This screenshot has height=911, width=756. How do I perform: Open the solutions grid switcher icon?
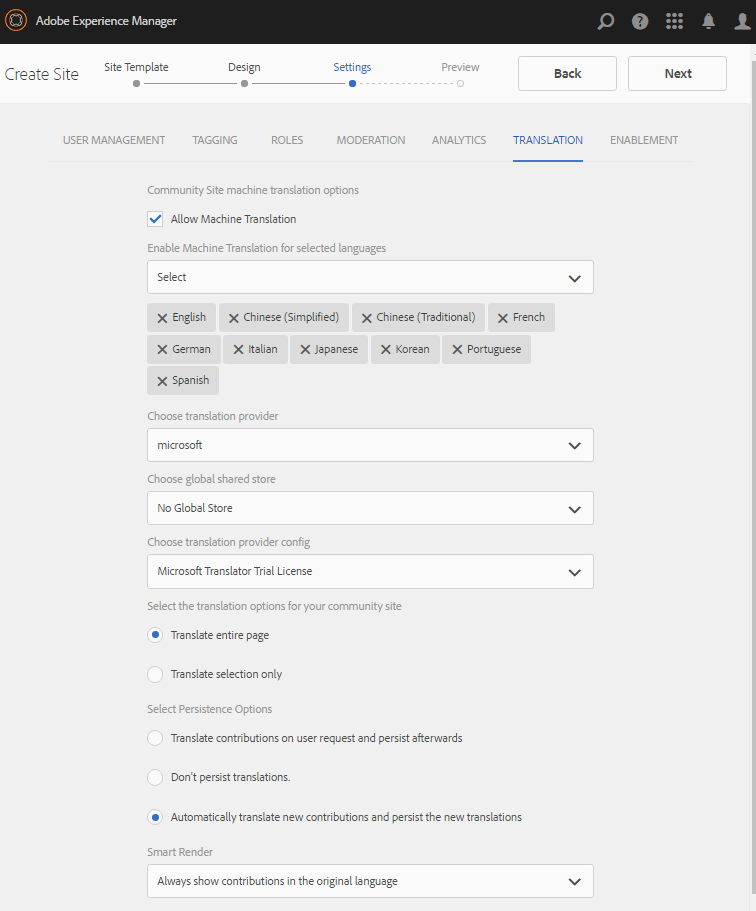675,21
